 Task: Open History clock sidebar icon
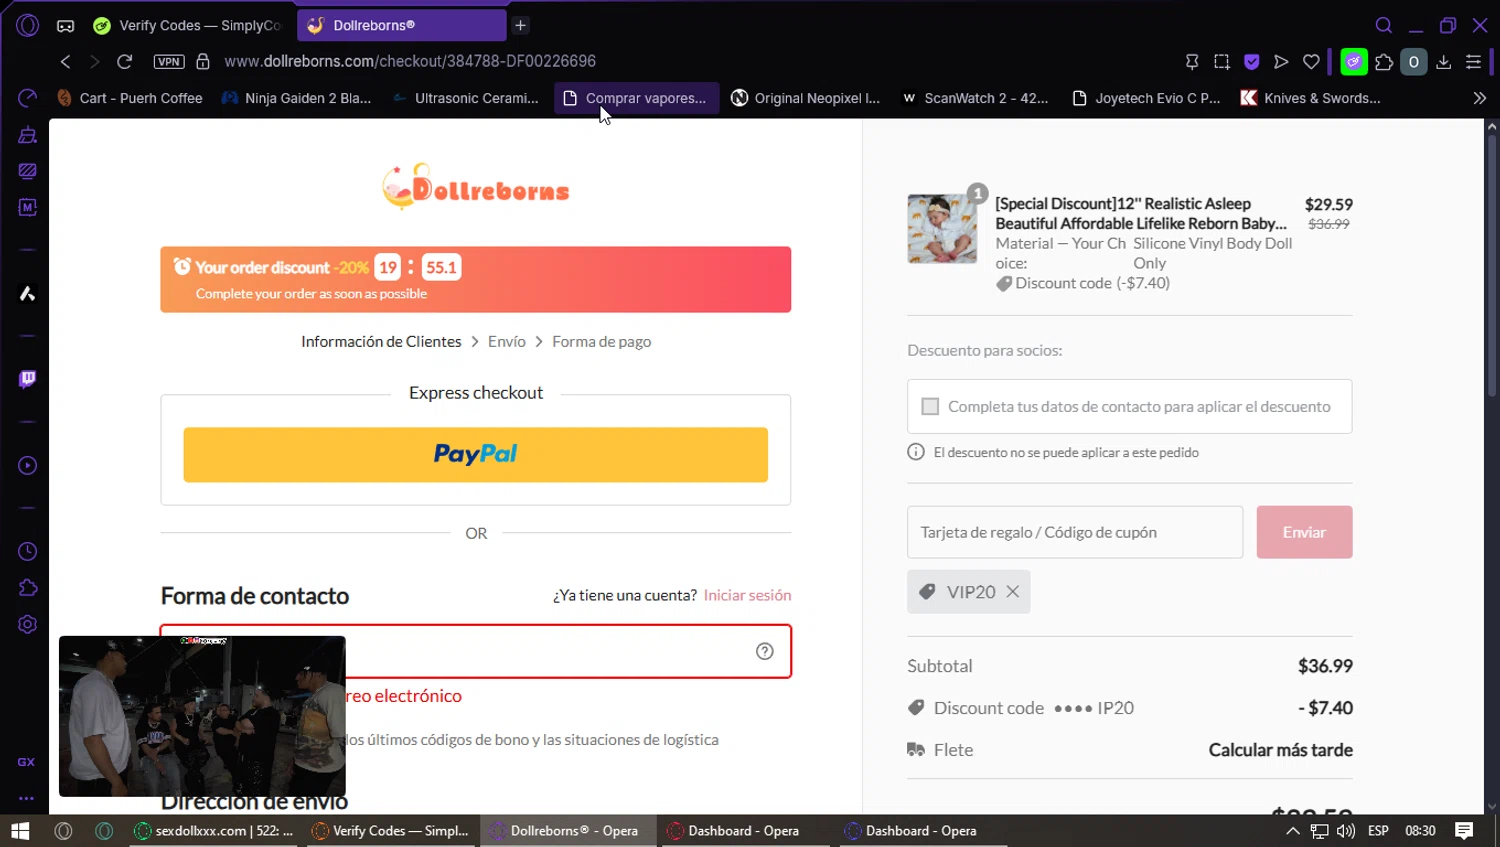(27, 551)
